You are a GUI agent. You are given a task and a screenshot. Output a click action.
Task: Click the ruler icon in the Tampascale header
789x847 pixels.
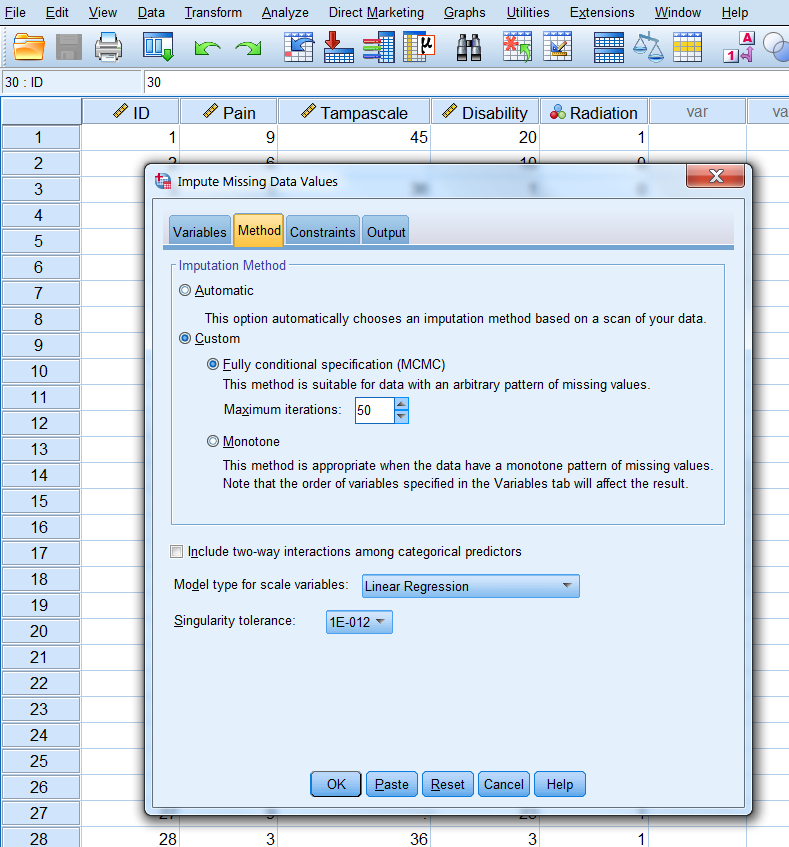[x=308, y=111]
